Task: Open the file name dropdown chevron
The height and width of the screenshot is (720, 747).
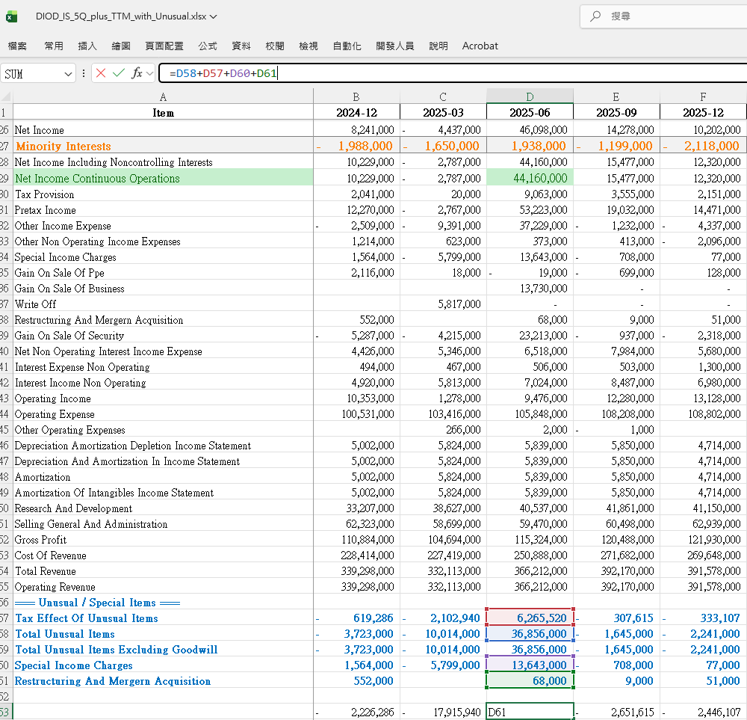Action: (213, 17)
